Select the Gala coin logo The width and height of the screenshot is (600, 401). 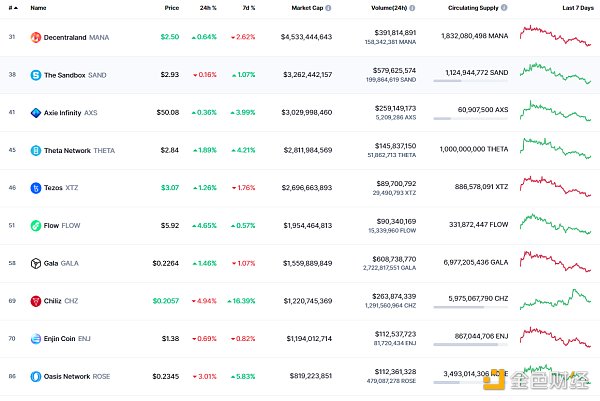click(36, 263)
